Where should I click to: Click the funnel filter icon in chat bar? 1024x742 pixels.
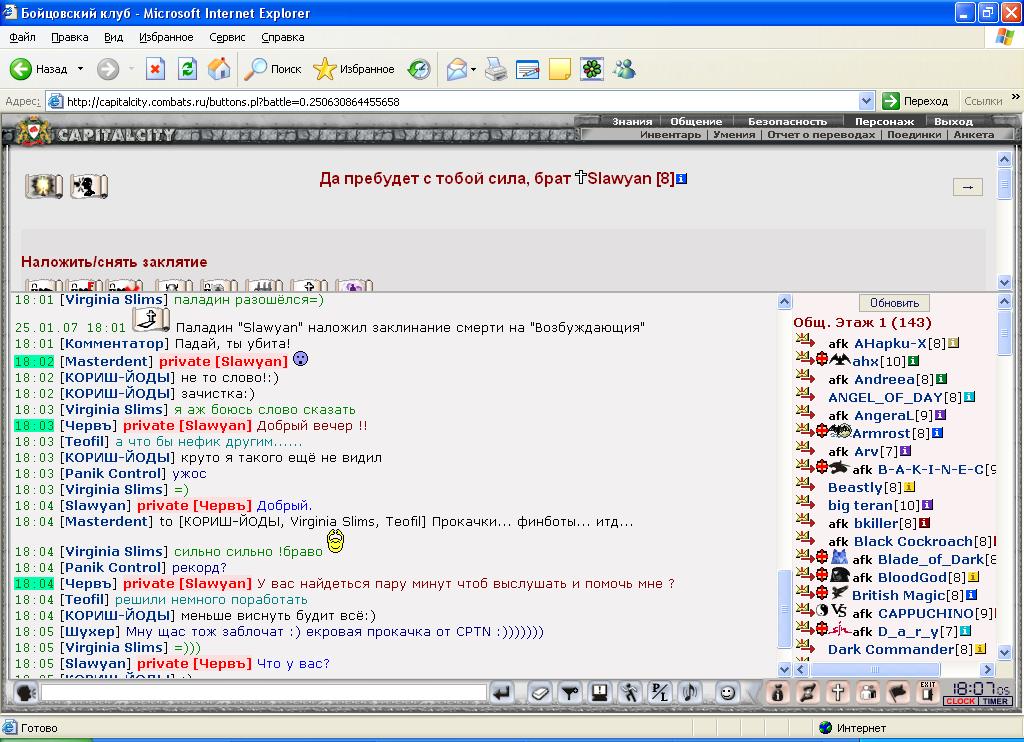(x=569, y=692)
